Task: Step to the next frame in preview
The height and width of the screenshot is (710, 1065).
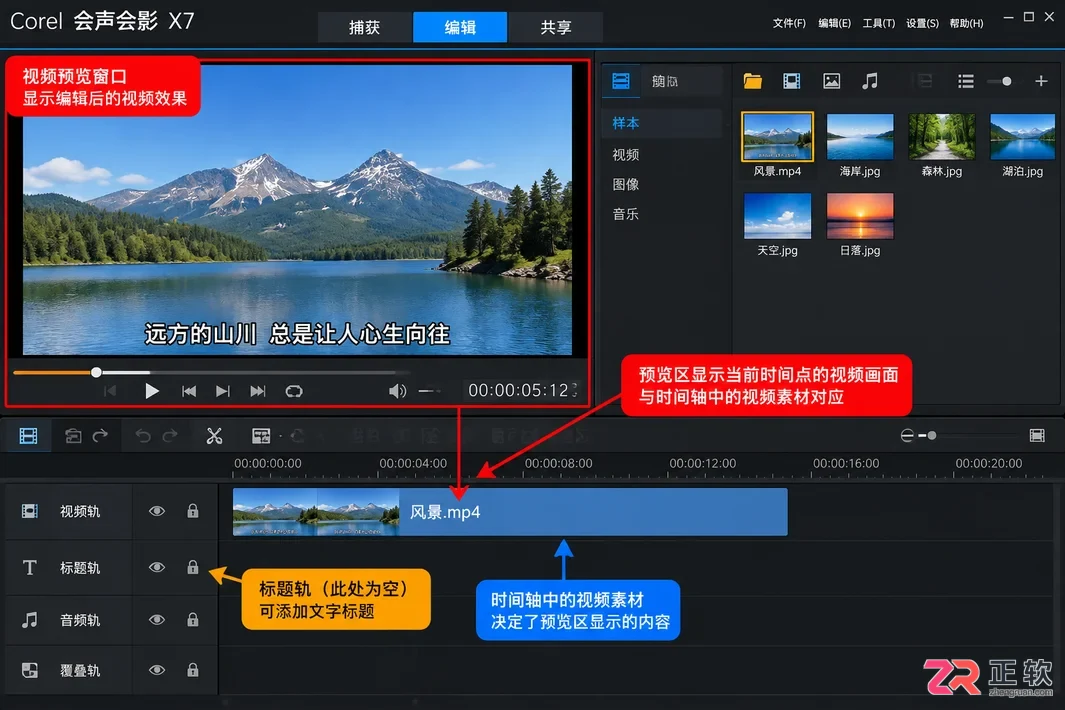Action: pos(223,391)
